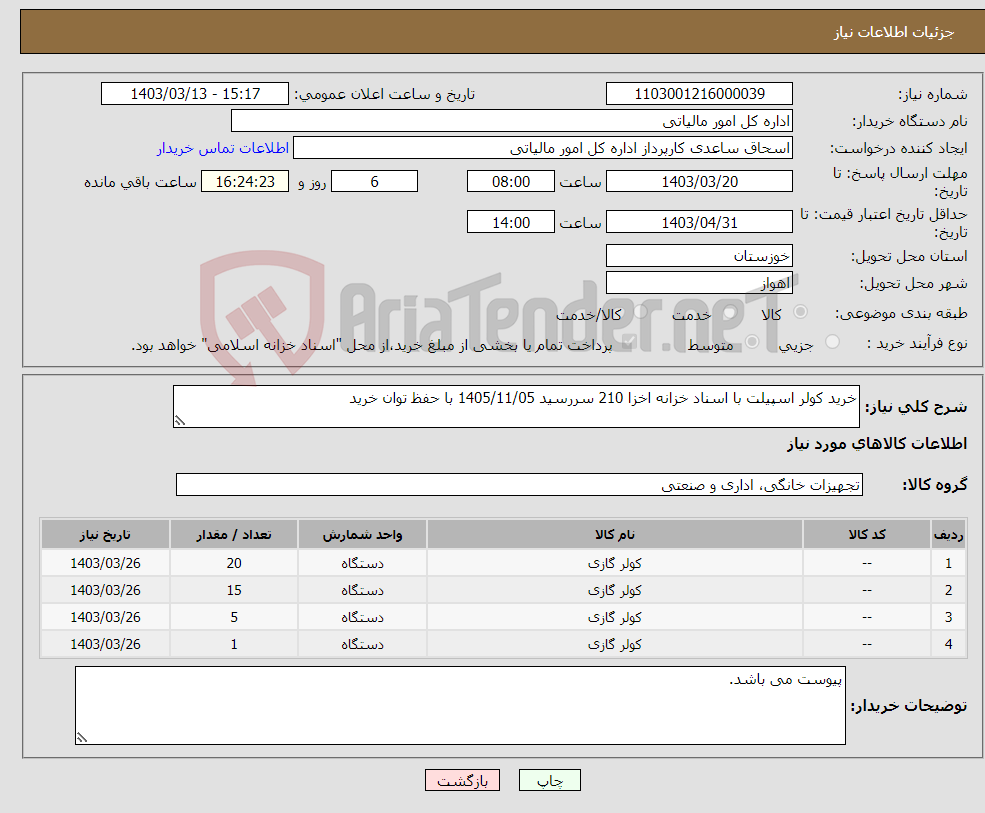Click delivery province field خوزستان

(x=699, y=256)
